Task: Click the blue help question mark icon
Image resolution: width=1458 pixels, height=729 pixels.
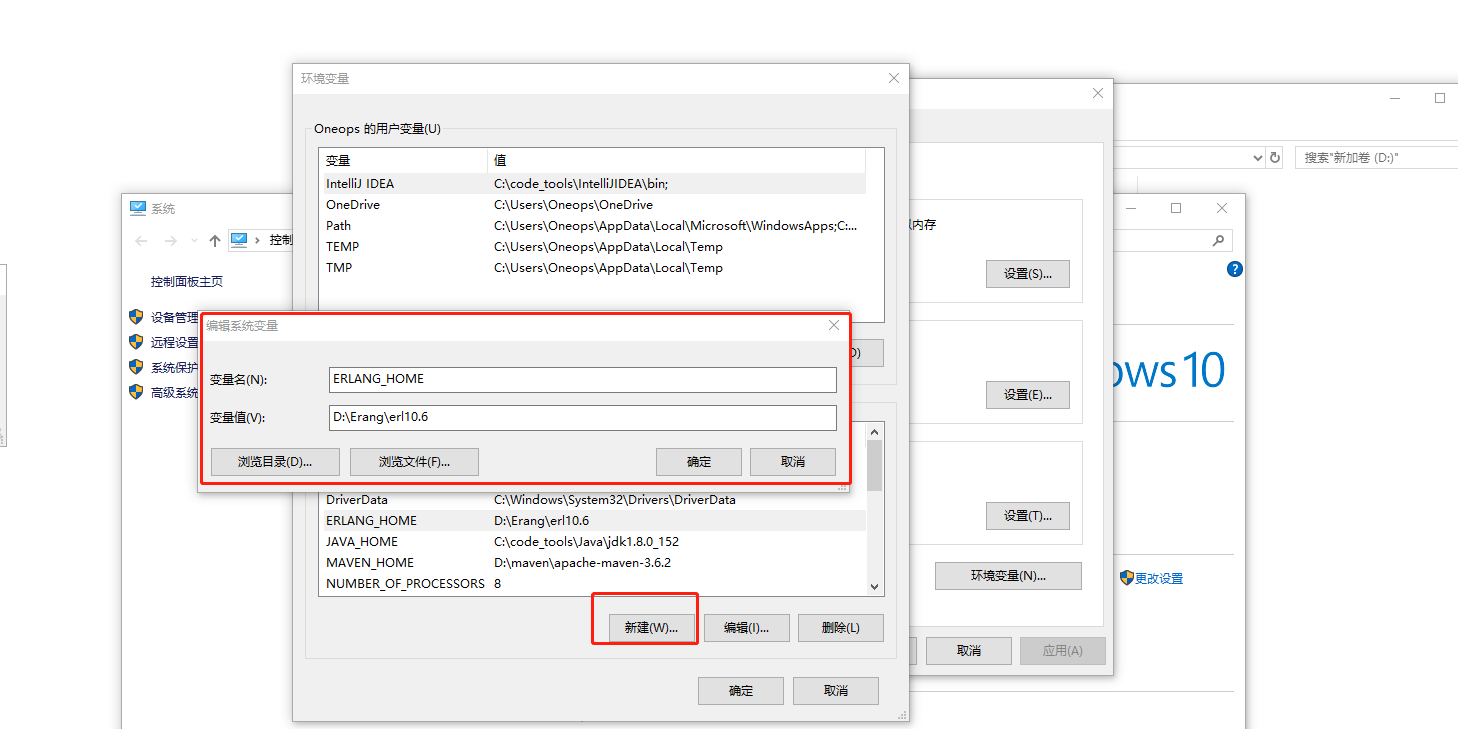Action: click(x=1235, y=269)
